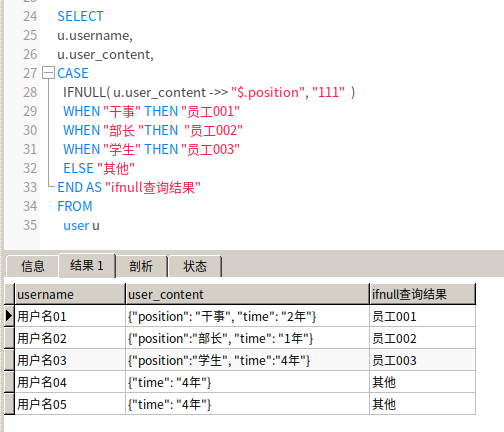Screen dimensions: 504x432
Task: Click the ifnull查询结果 column header
Action: (422, 294)
